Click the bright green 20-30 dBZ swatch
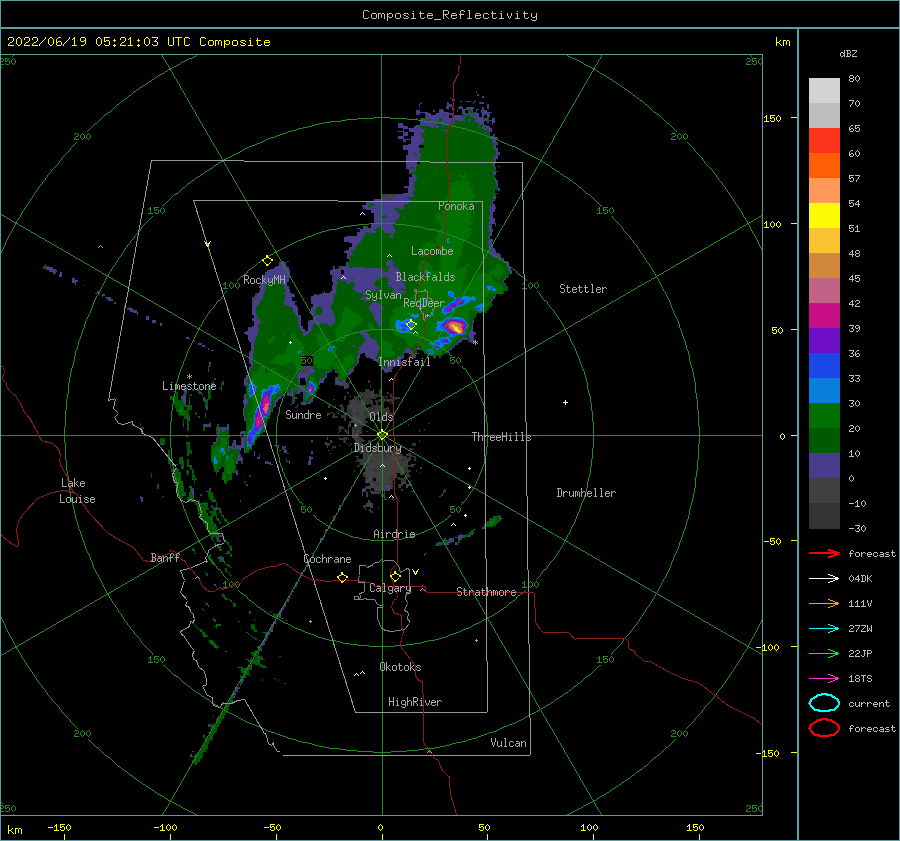900x841 pixels. (824, 416)
